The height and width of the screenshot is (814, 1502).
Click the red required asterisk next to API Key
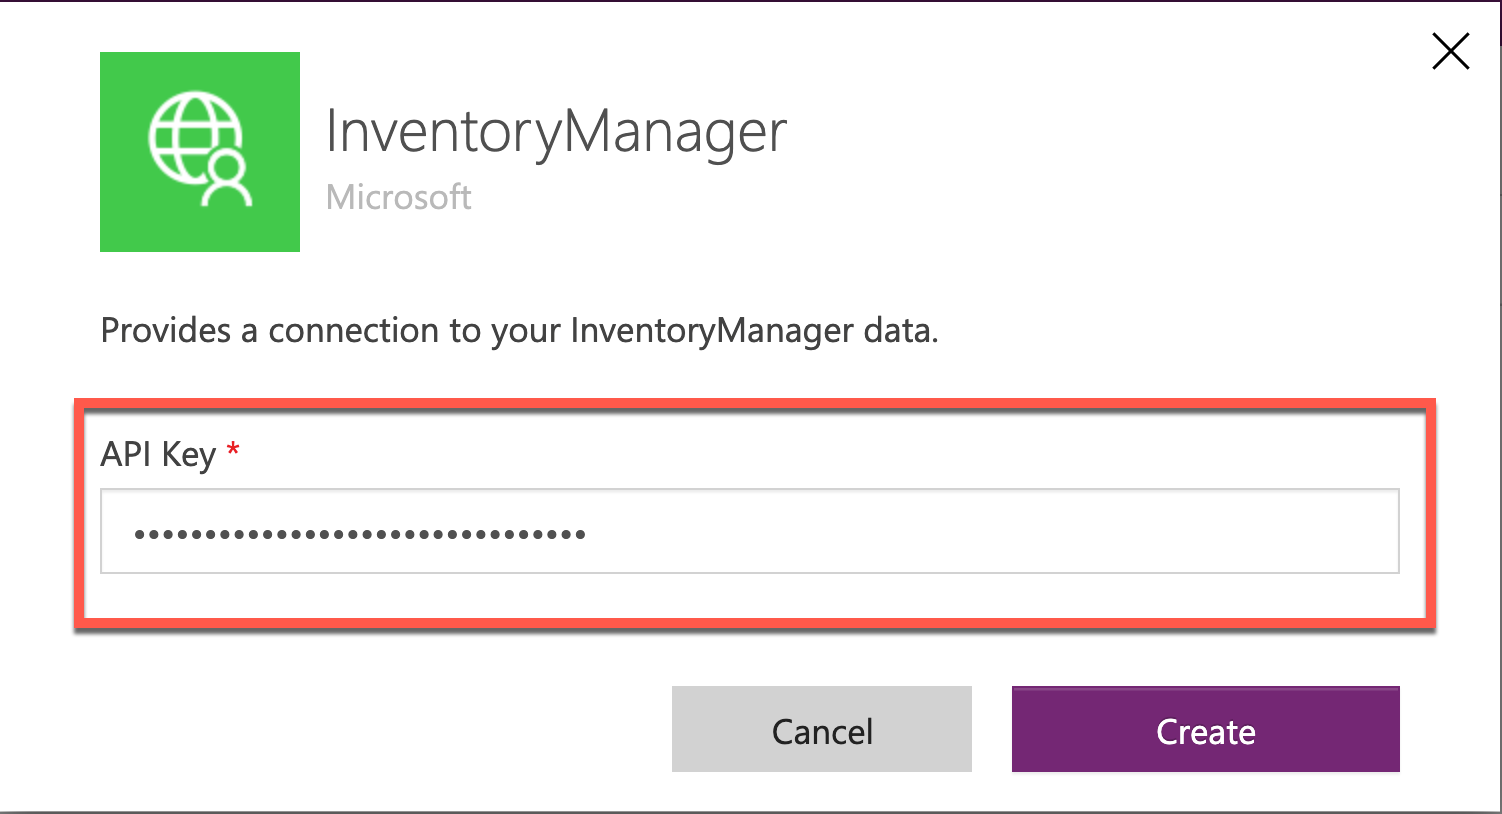click(231, 451)
